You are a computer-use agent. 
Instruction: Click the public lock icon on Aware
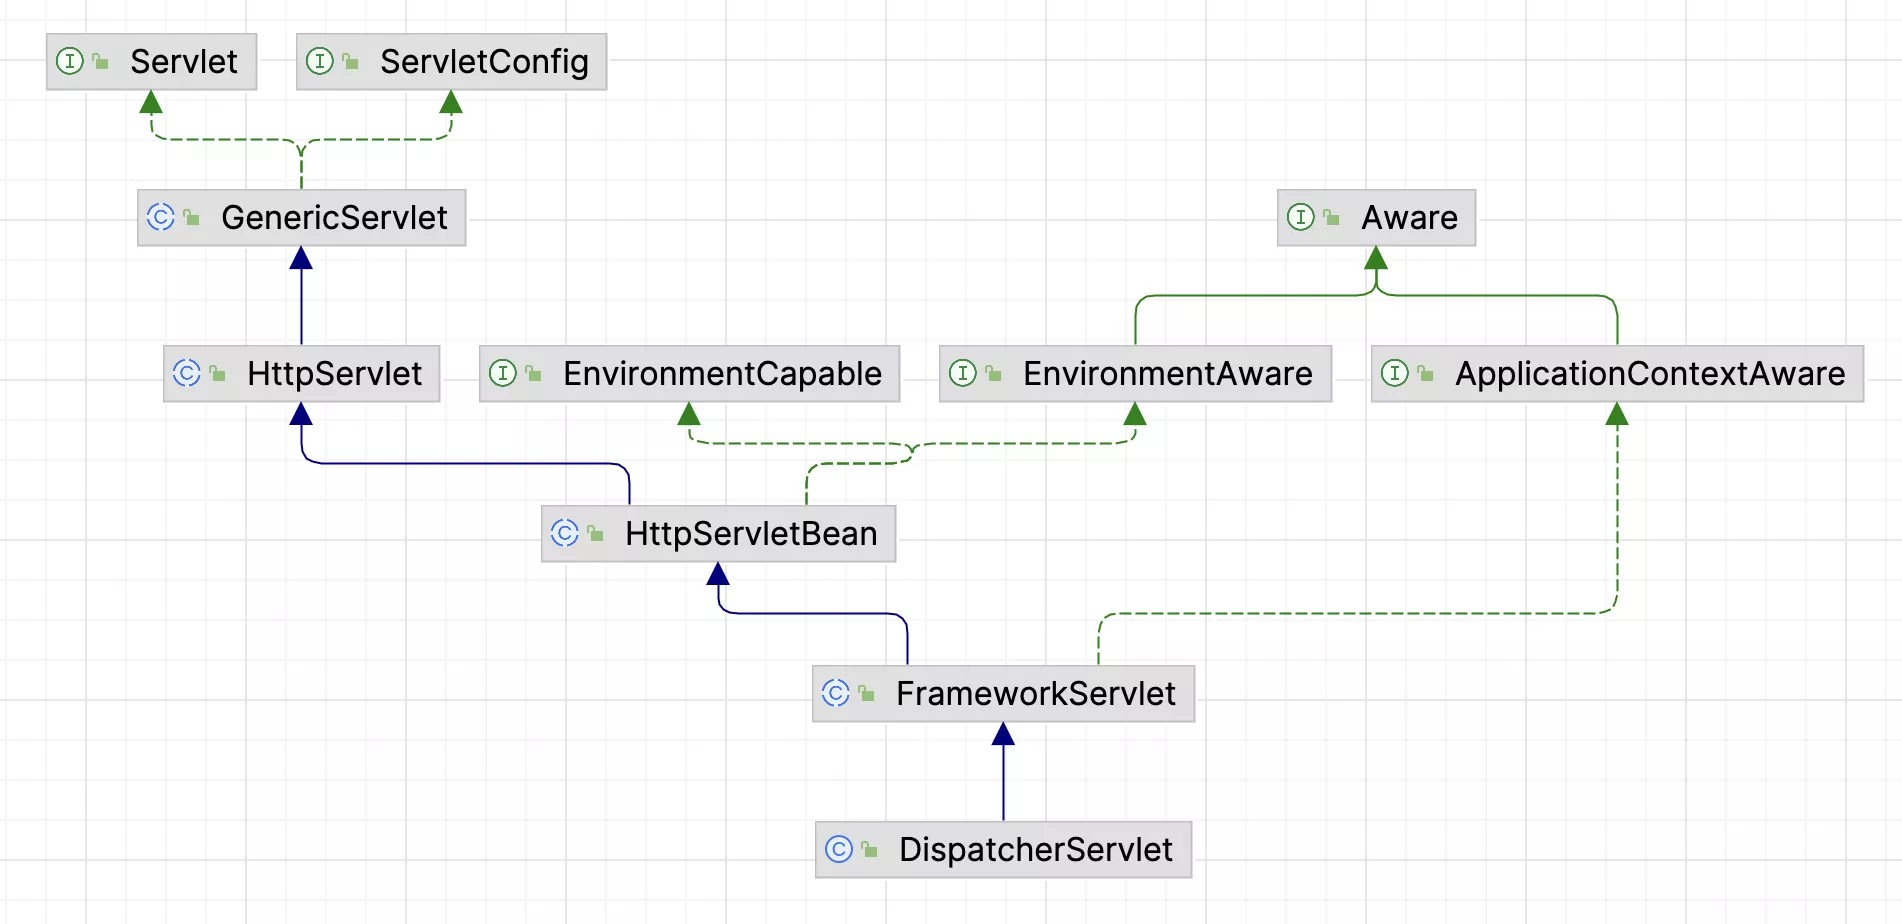pyautogui.click(x=1331, y=217)
